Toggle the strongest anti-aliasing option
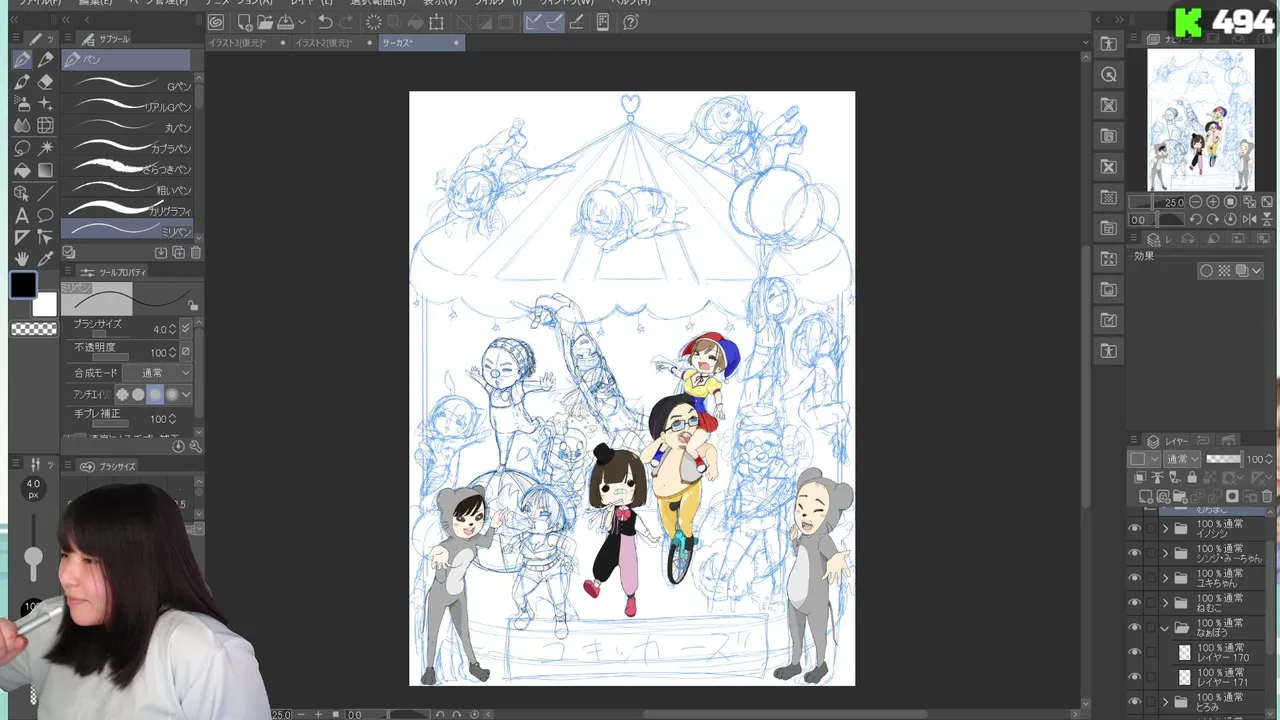1280x720 pixels. [172, 395]
